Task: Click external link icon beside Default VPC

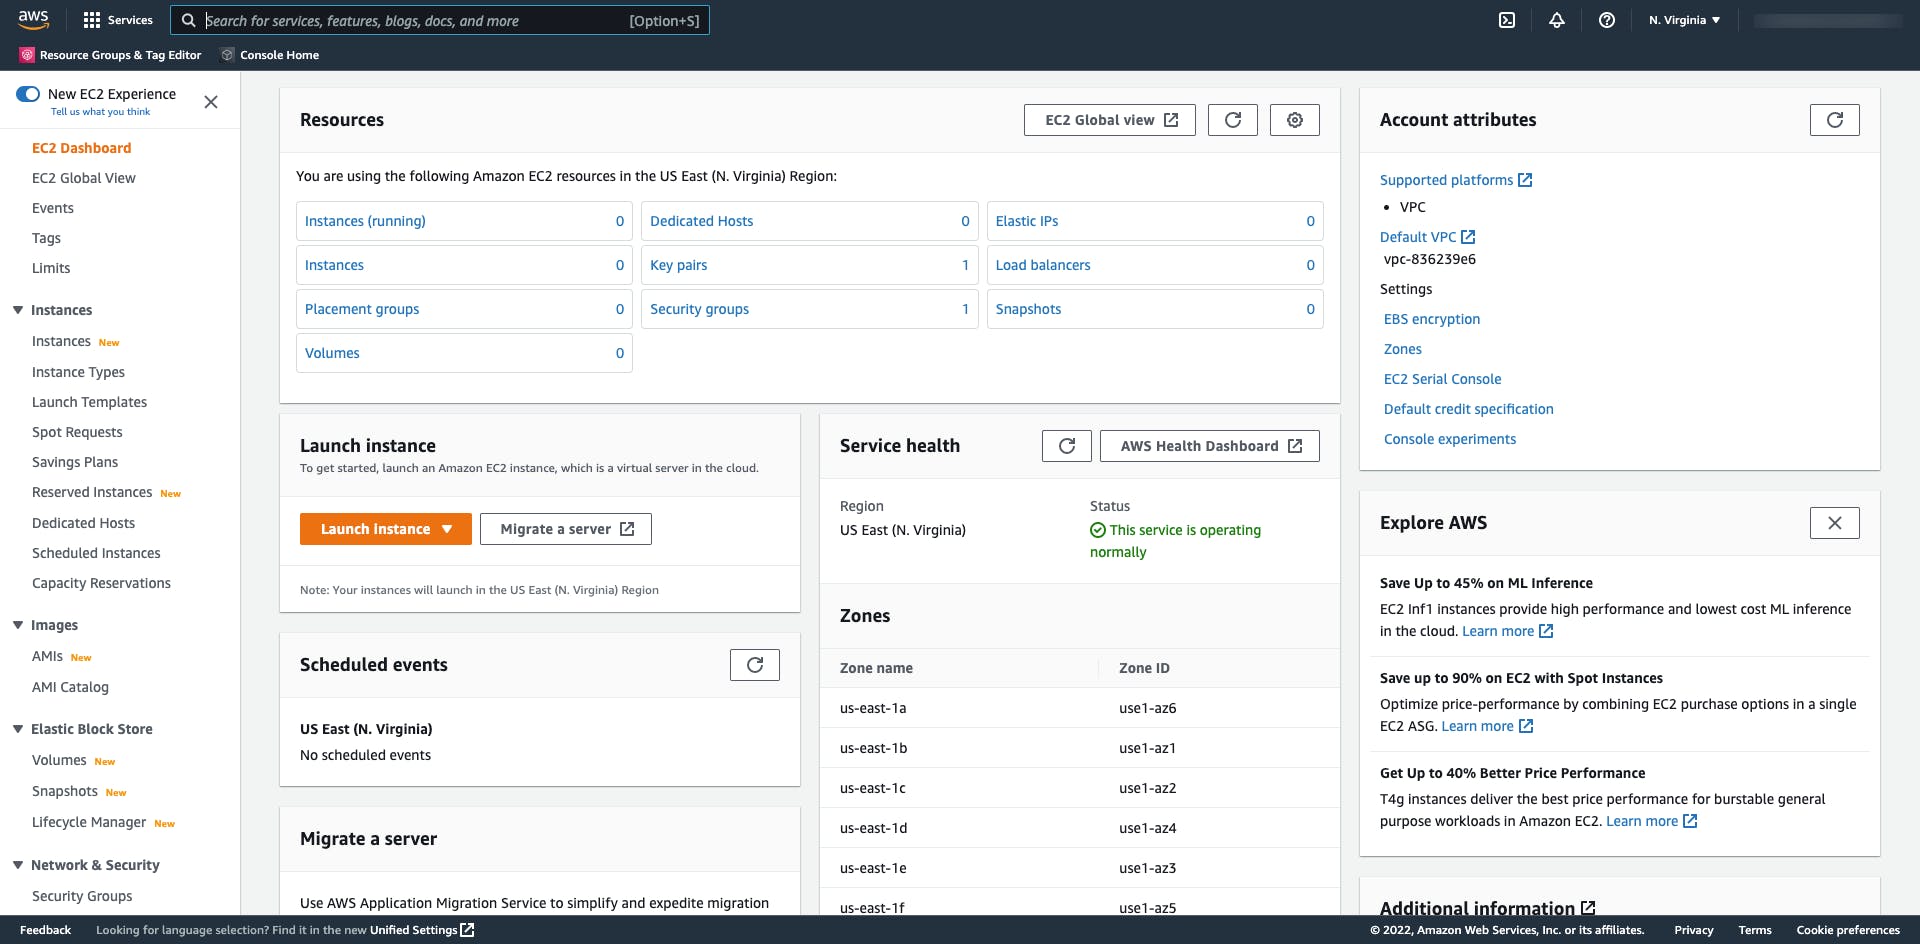Action: pyautogui.click(x=1468, y=237)
